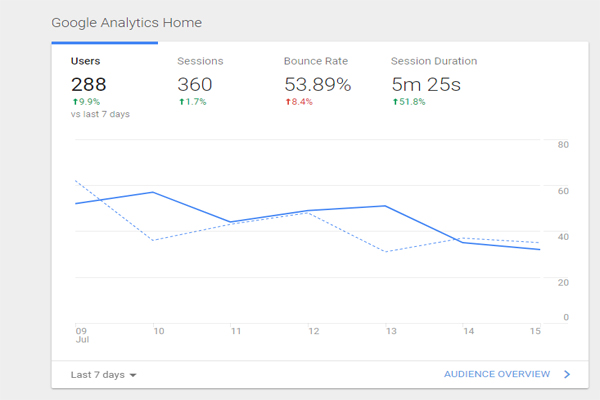Click the 51.8% duration change indicator
The height and width of the screenshot is (400, 600).
[409, 102]
